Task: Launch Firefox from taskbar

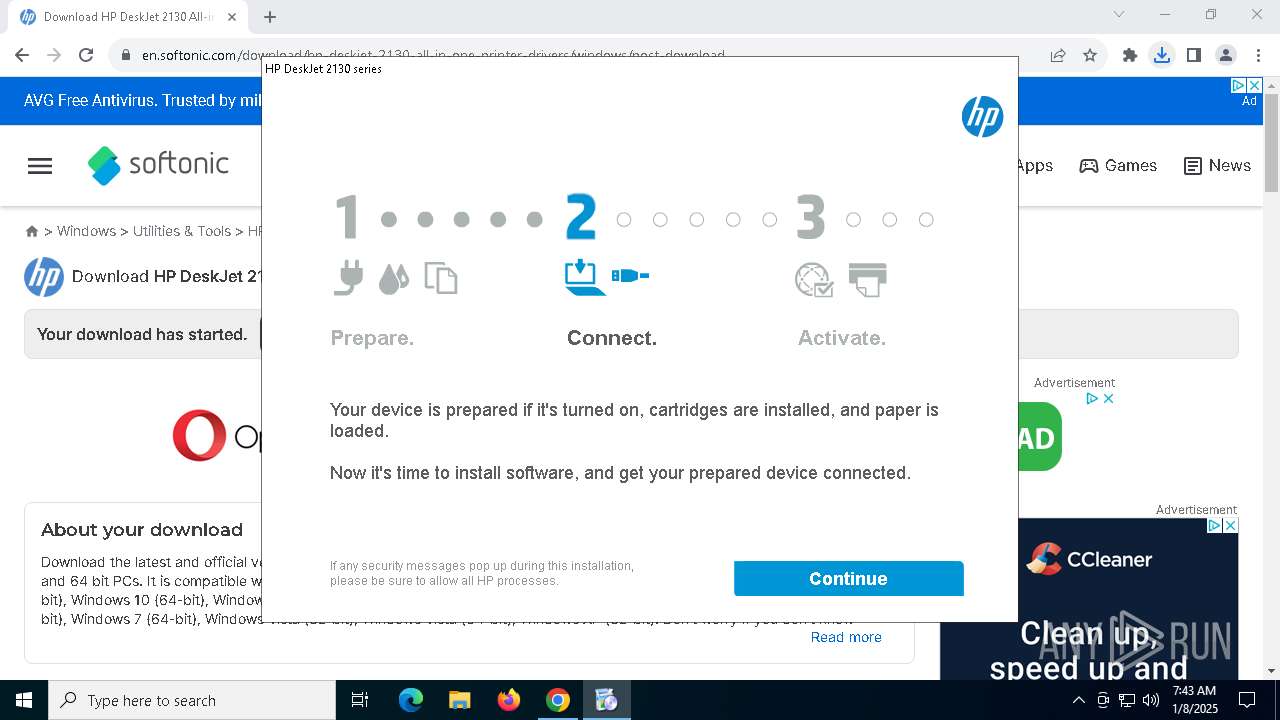Action: pyautogui.click(x=508, y=700)
